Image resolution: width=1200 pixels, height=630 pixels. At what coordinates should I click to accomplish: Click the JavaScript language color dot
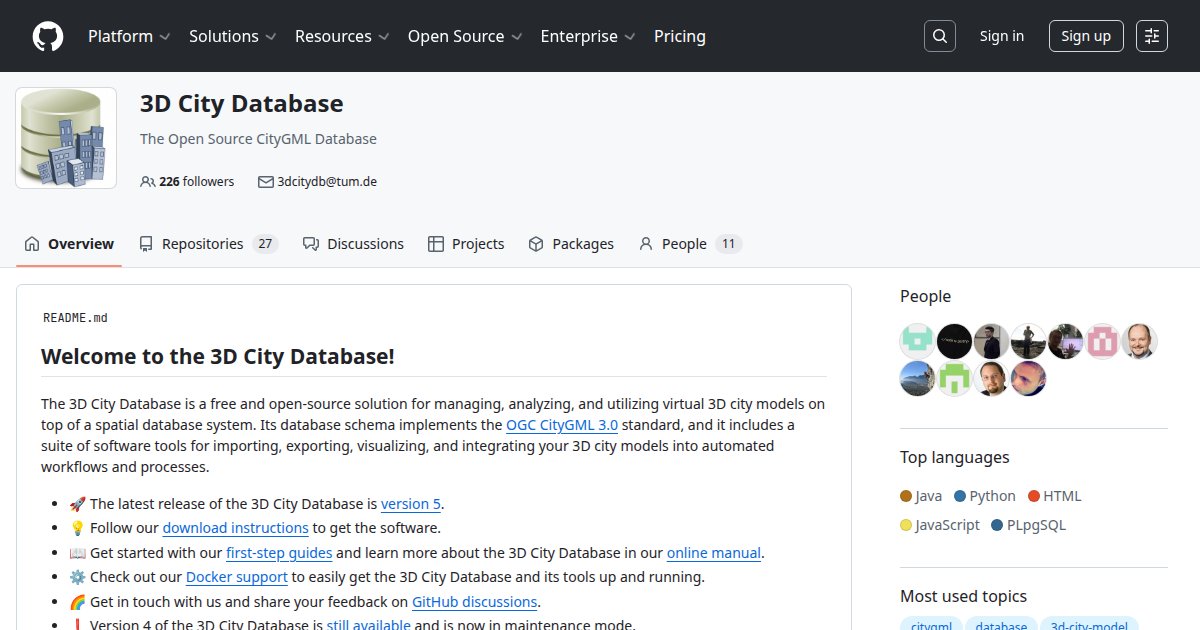click(x=906, y=525)
